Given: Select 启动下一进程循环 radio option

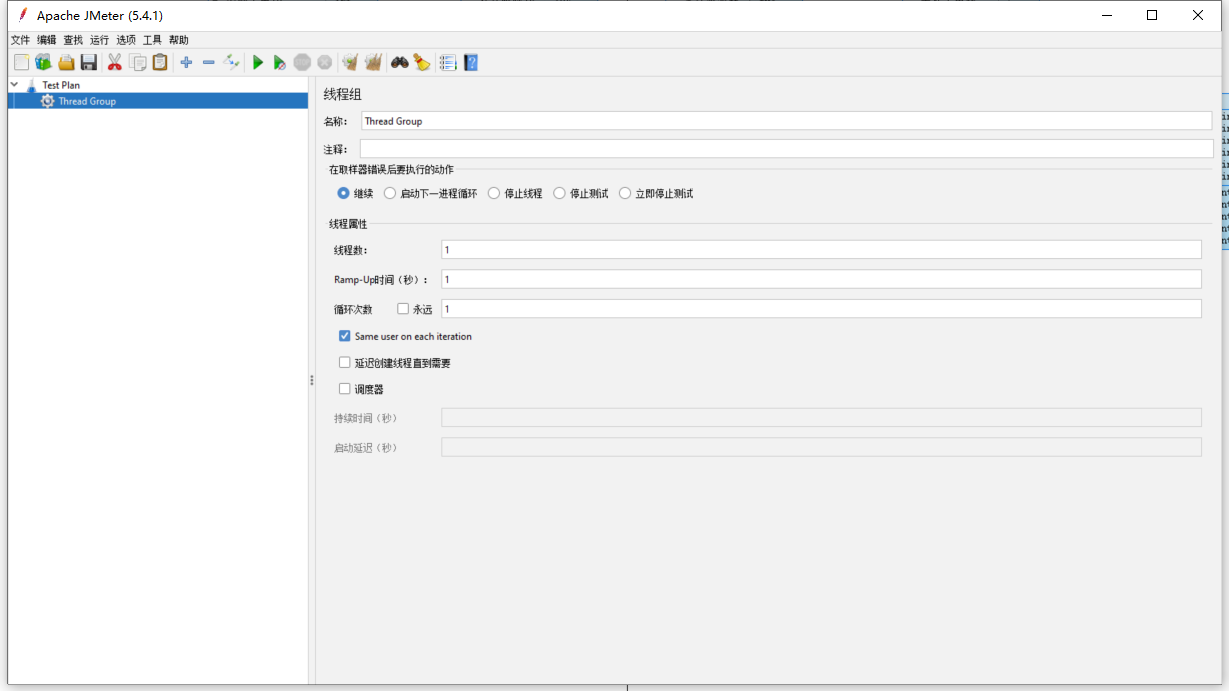Looking at the screenshot, I should (390, 194).
